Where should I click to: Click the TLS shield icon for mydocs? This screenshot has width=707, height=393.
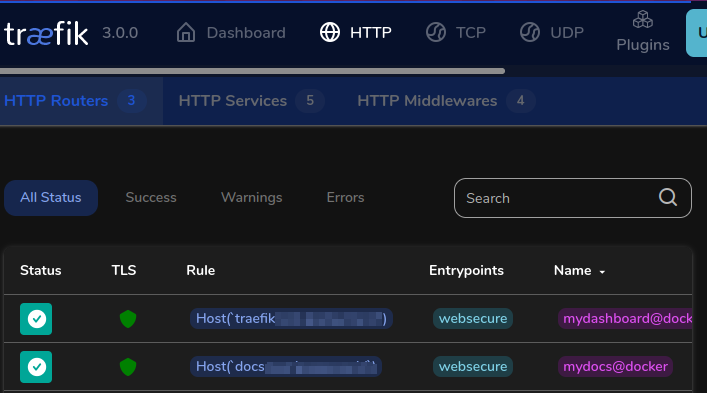(128, 367)
